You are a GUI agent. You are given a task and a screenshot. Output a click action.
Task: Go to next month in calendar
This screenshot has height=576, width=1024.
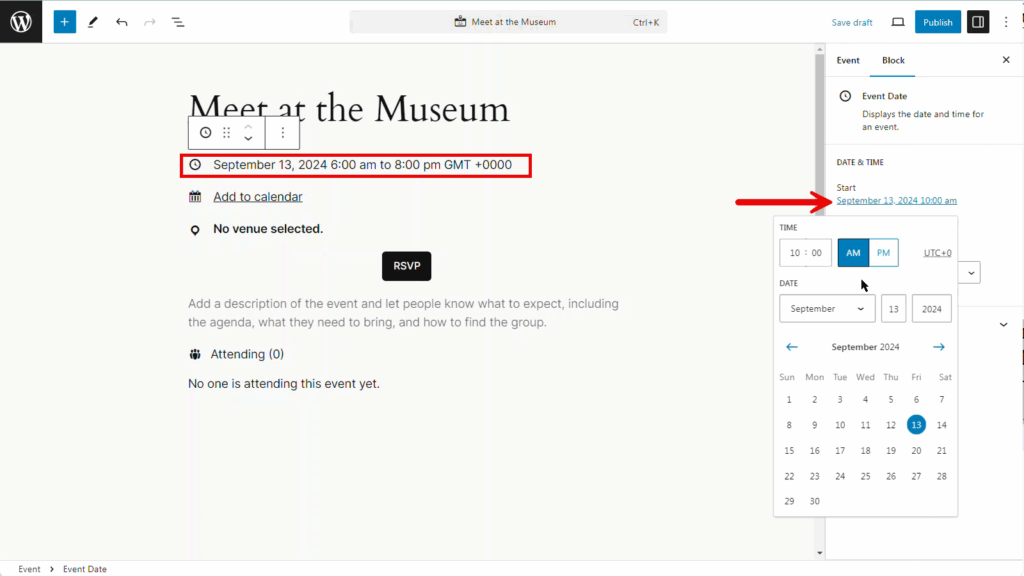pos(938,347)
